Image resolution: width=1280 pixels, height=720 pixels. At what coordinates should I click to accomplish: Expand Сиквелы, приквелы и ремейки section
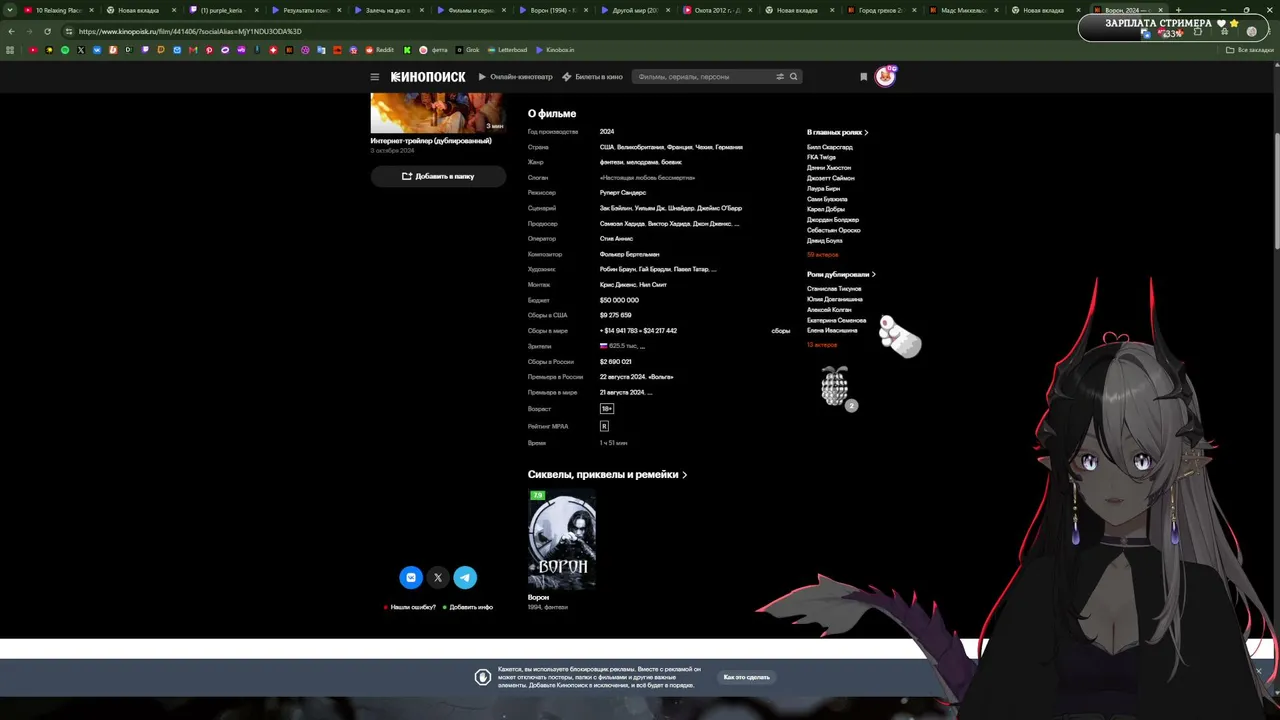pyautogui.click(x=607, y=475)
